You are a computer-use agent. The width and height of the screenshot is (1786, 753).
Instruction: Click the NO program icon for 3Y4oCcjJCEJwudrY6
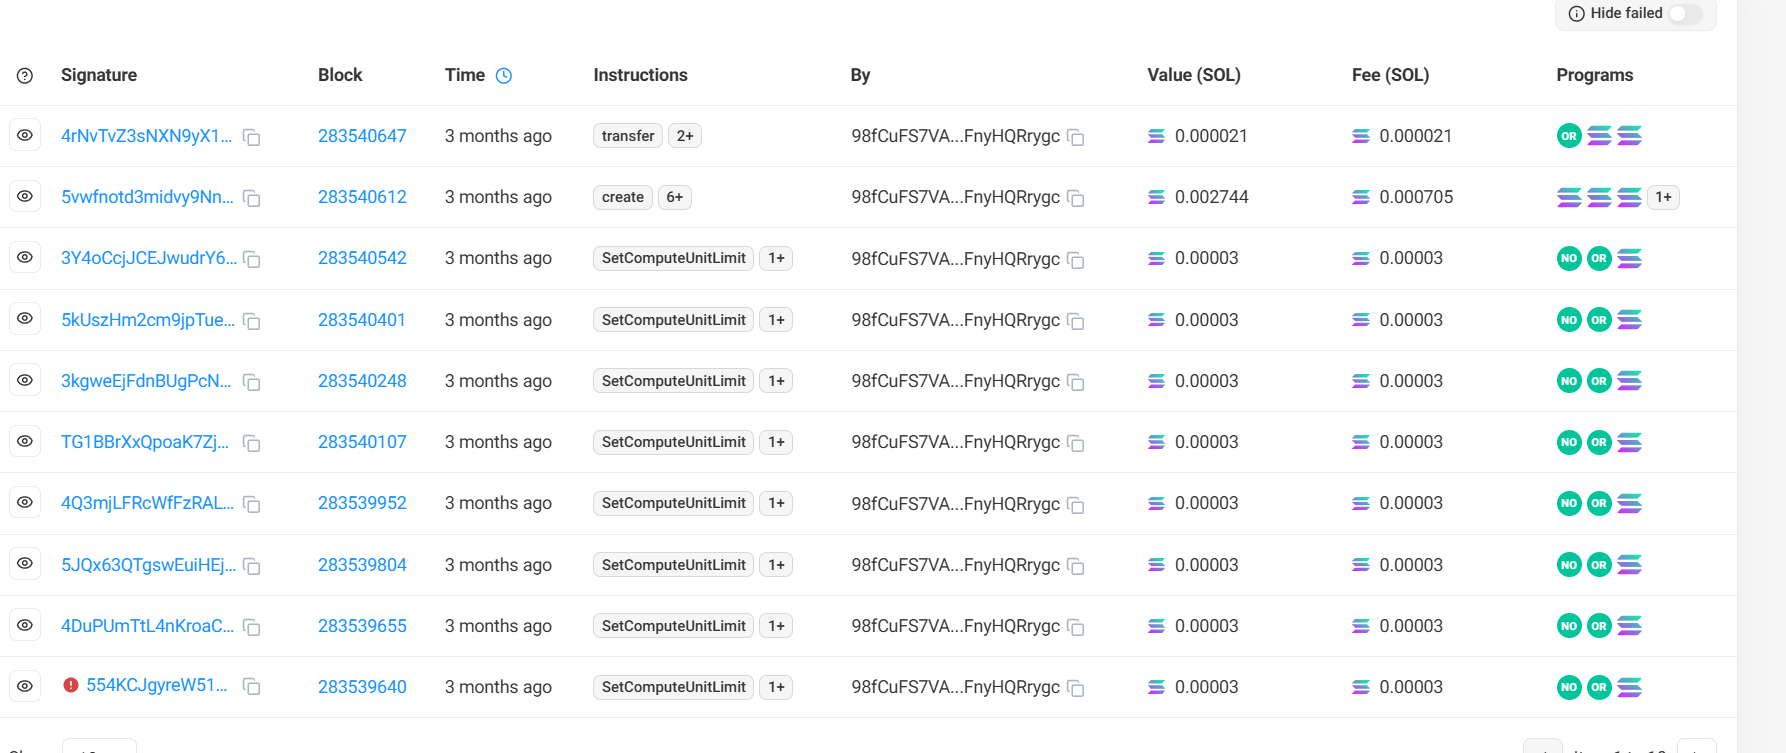[1569, 259]
